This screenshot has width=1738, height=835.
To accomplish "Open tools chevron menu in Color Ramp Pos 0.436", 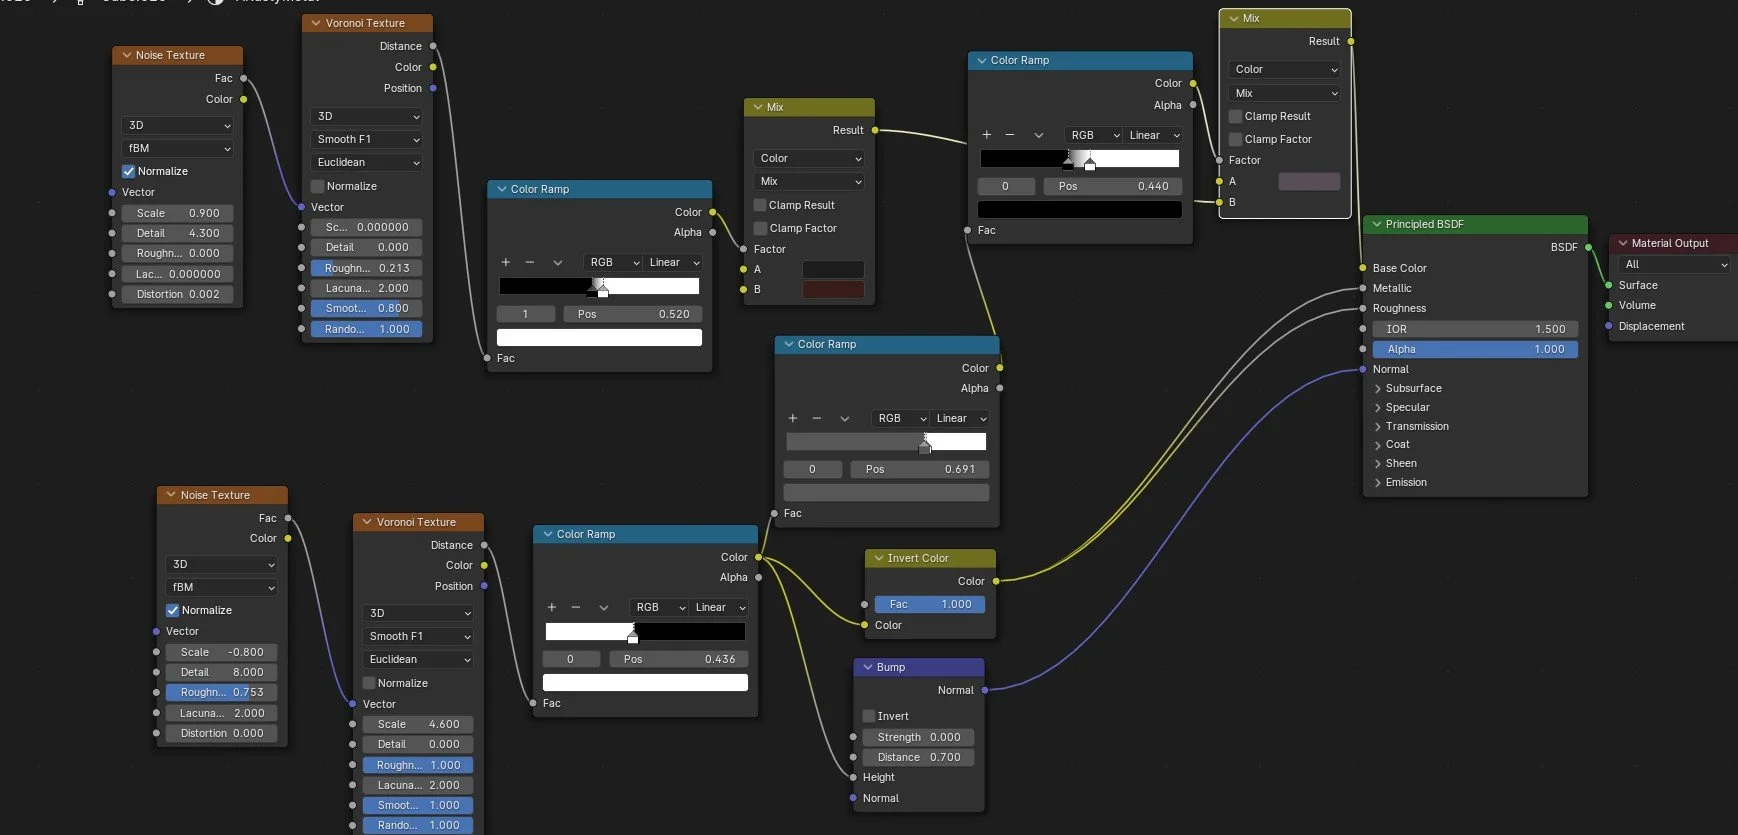I will tap(604, 607).
